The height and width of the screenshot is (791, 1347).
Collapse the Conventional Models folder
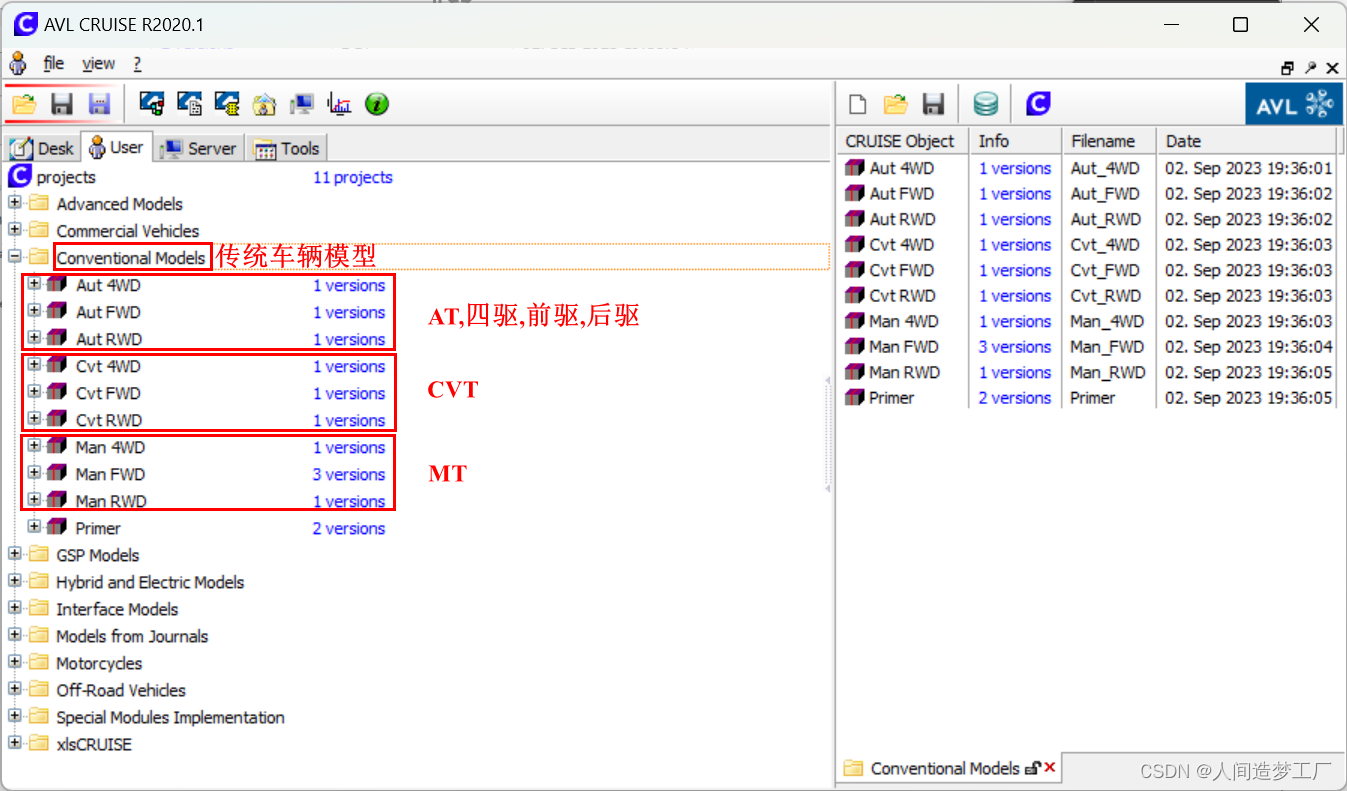15,257
